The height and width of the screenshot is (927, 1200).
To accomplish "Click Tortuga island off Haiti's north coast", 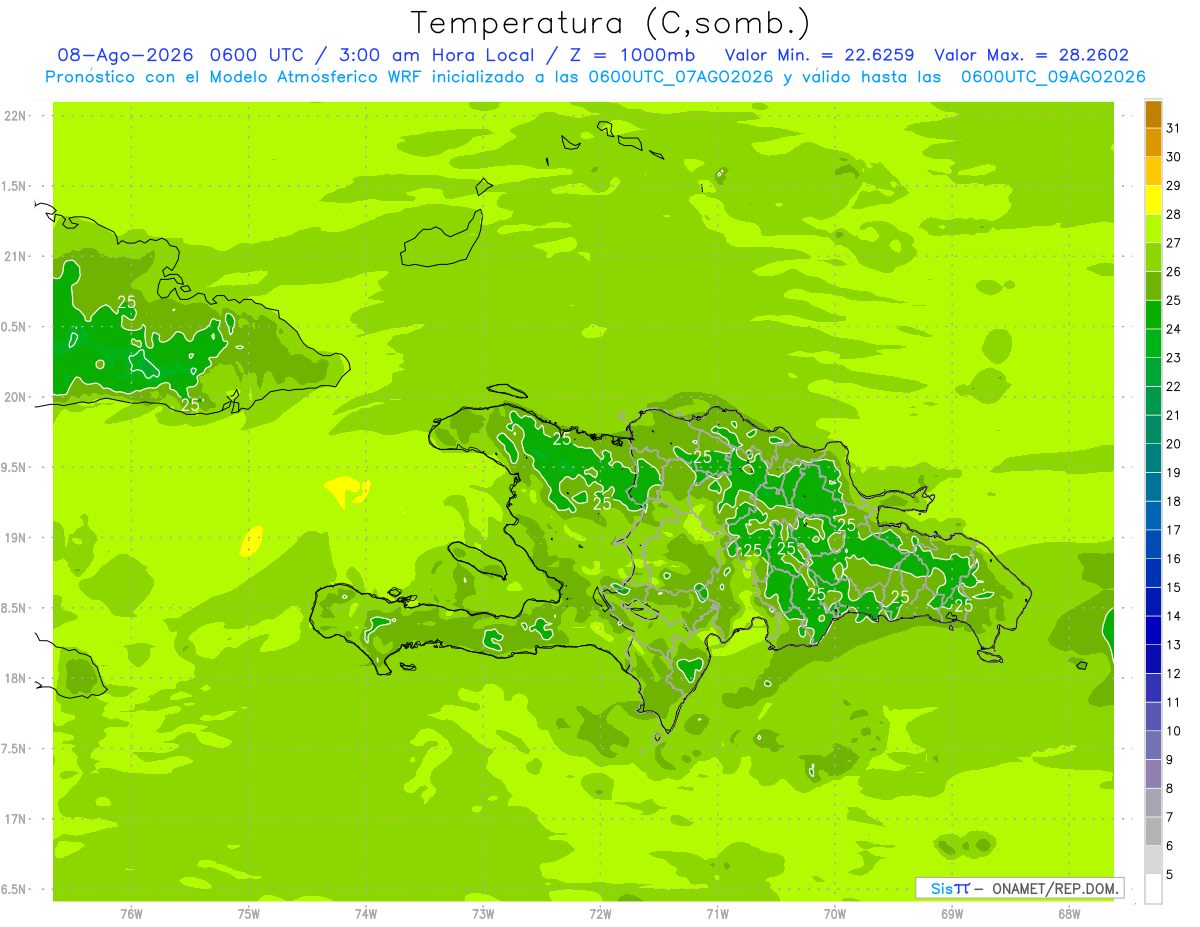I will (506, 391).
